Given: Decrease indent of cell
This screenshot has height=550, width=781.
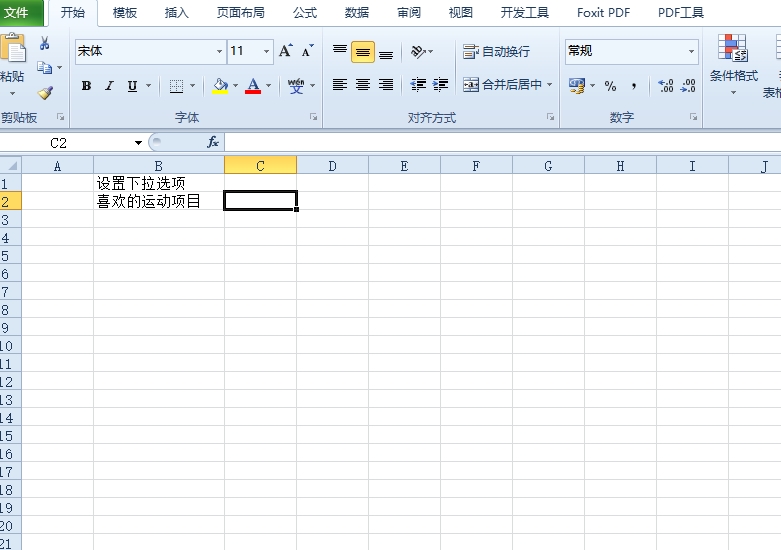Looking at the screenshot, I should click(x=418, y=85).
